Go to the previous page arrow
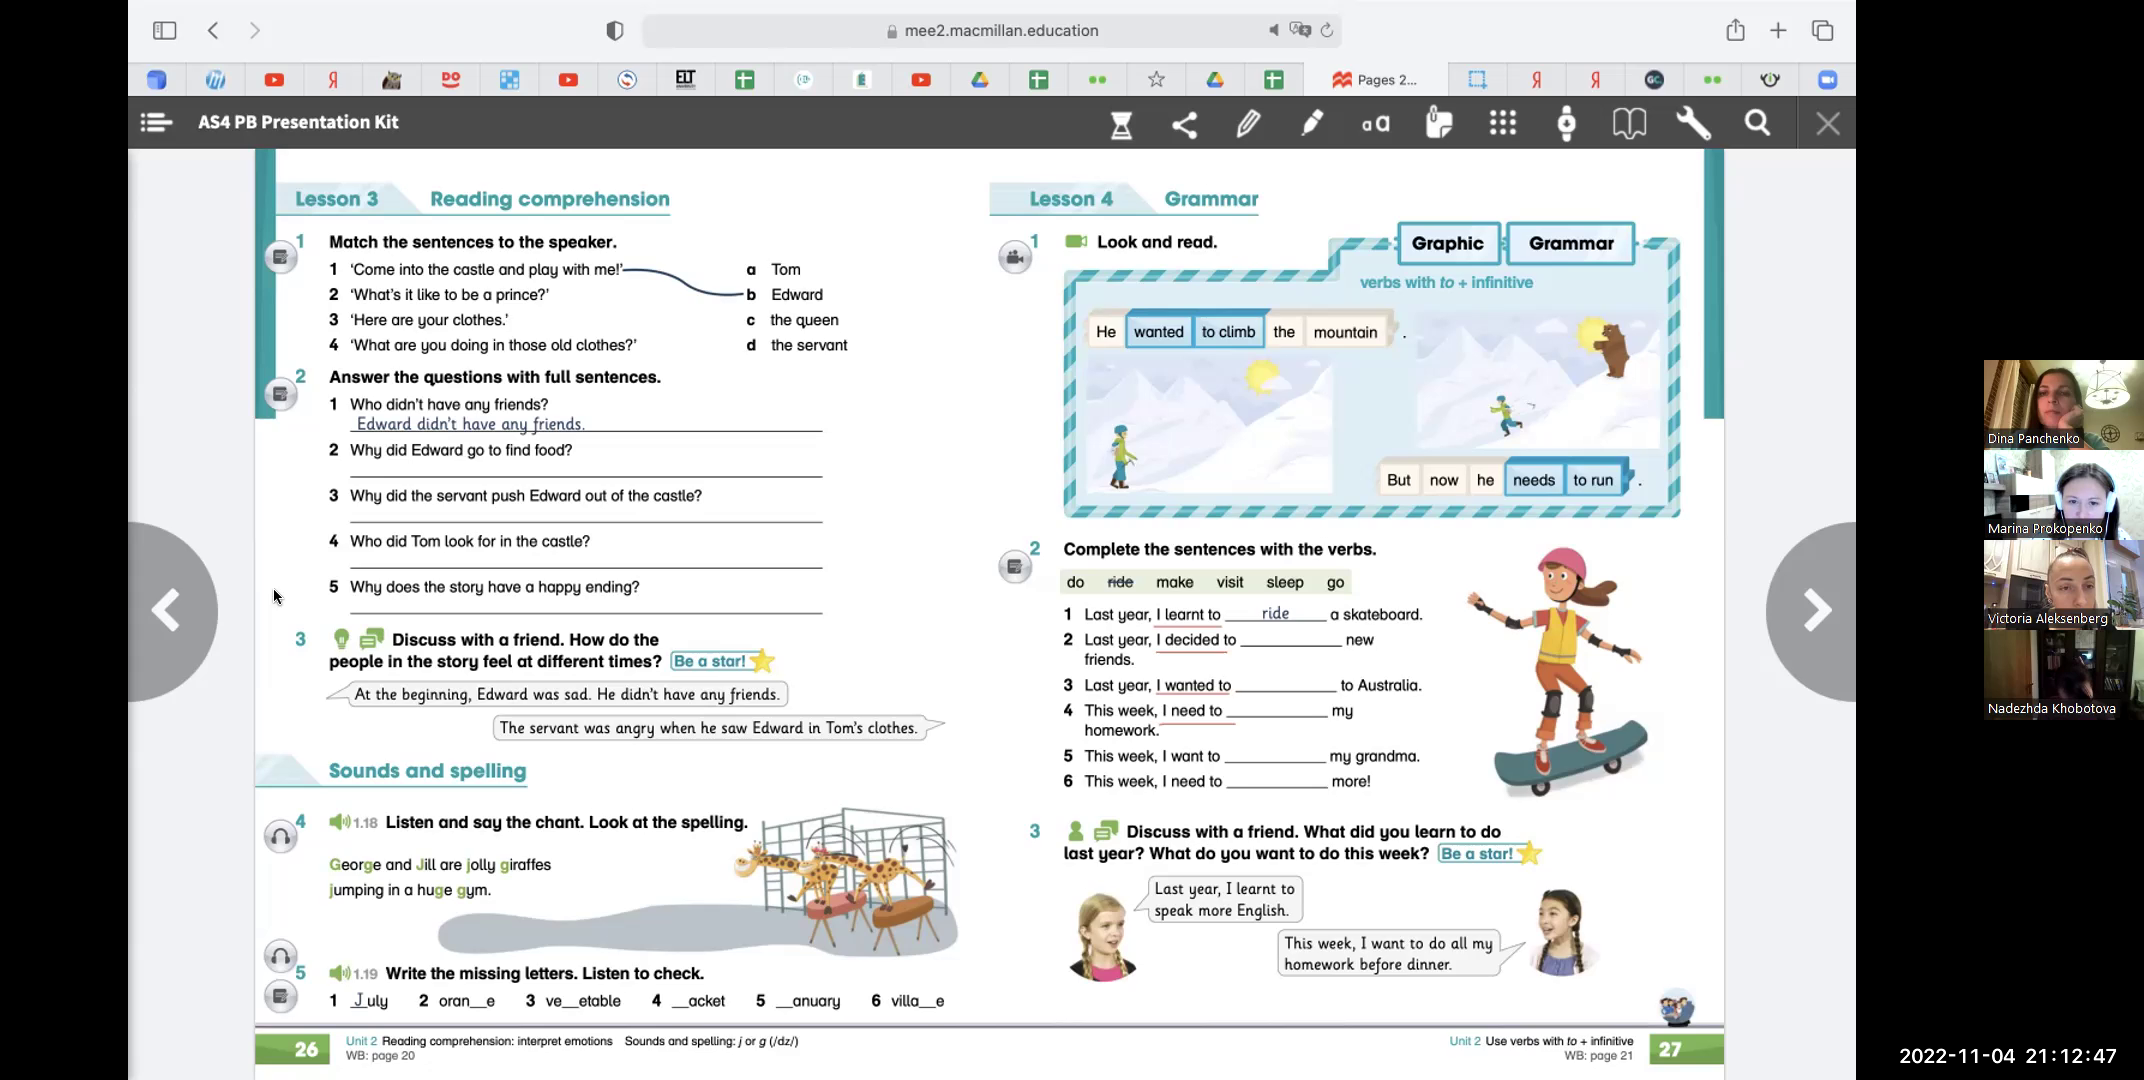2144x1080 pixels. (x=167, y=611)
